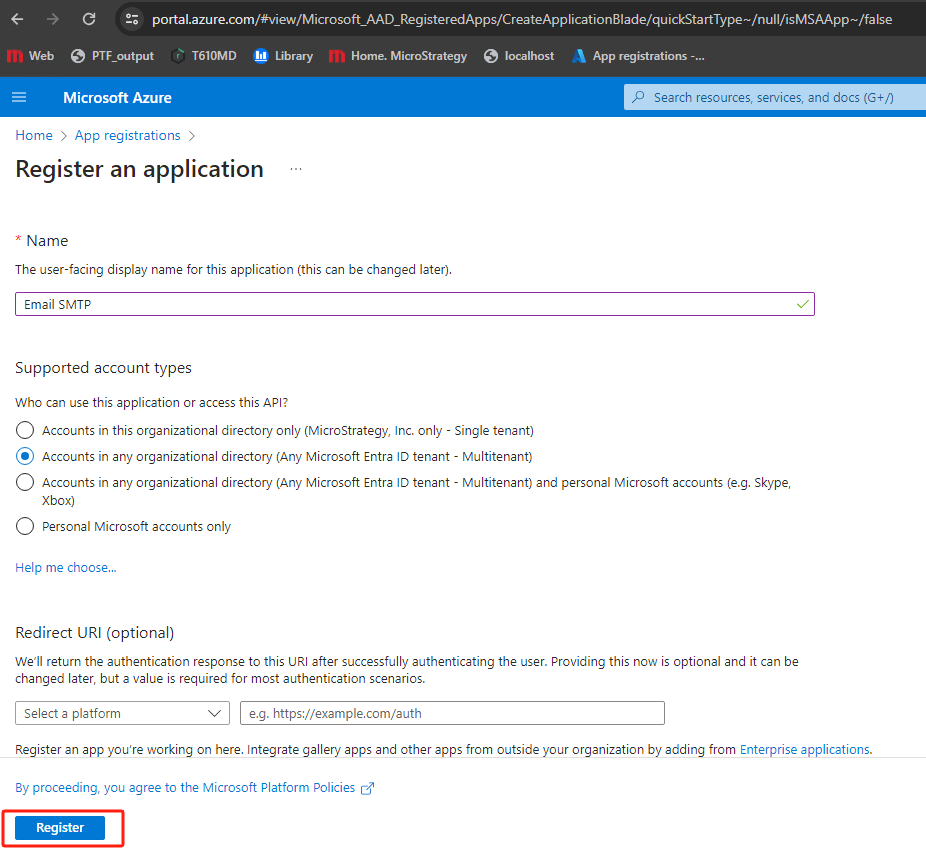This screenshot has height=854, width=926.
Task: Select Multitenant and personal Microsoft accounts option
Action: 26,482
